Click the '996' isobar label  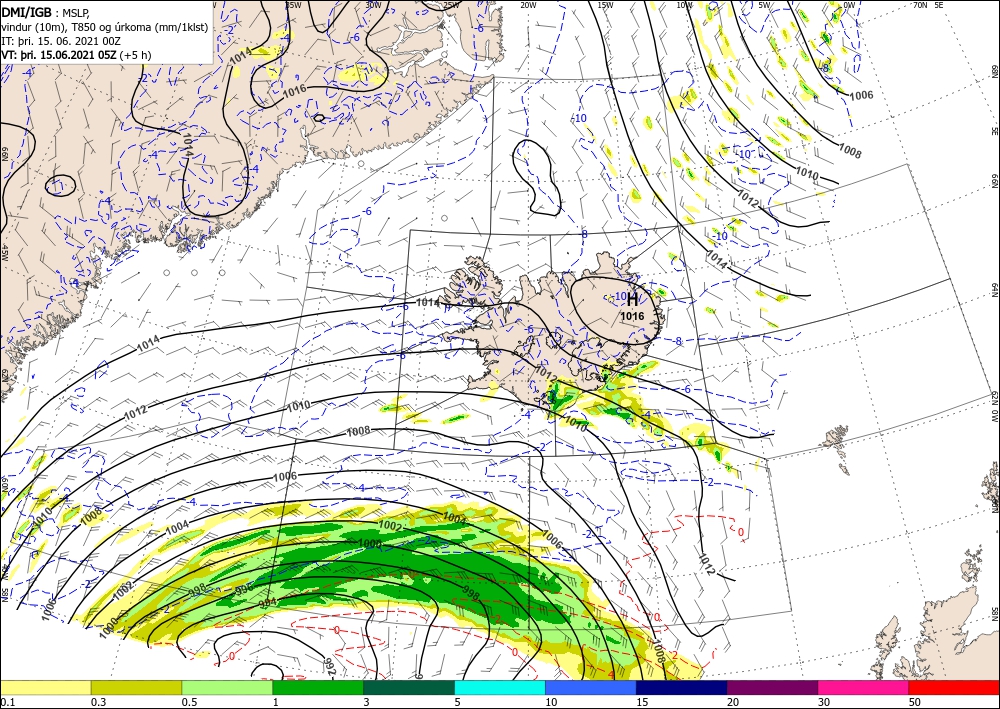click(245, 588)
